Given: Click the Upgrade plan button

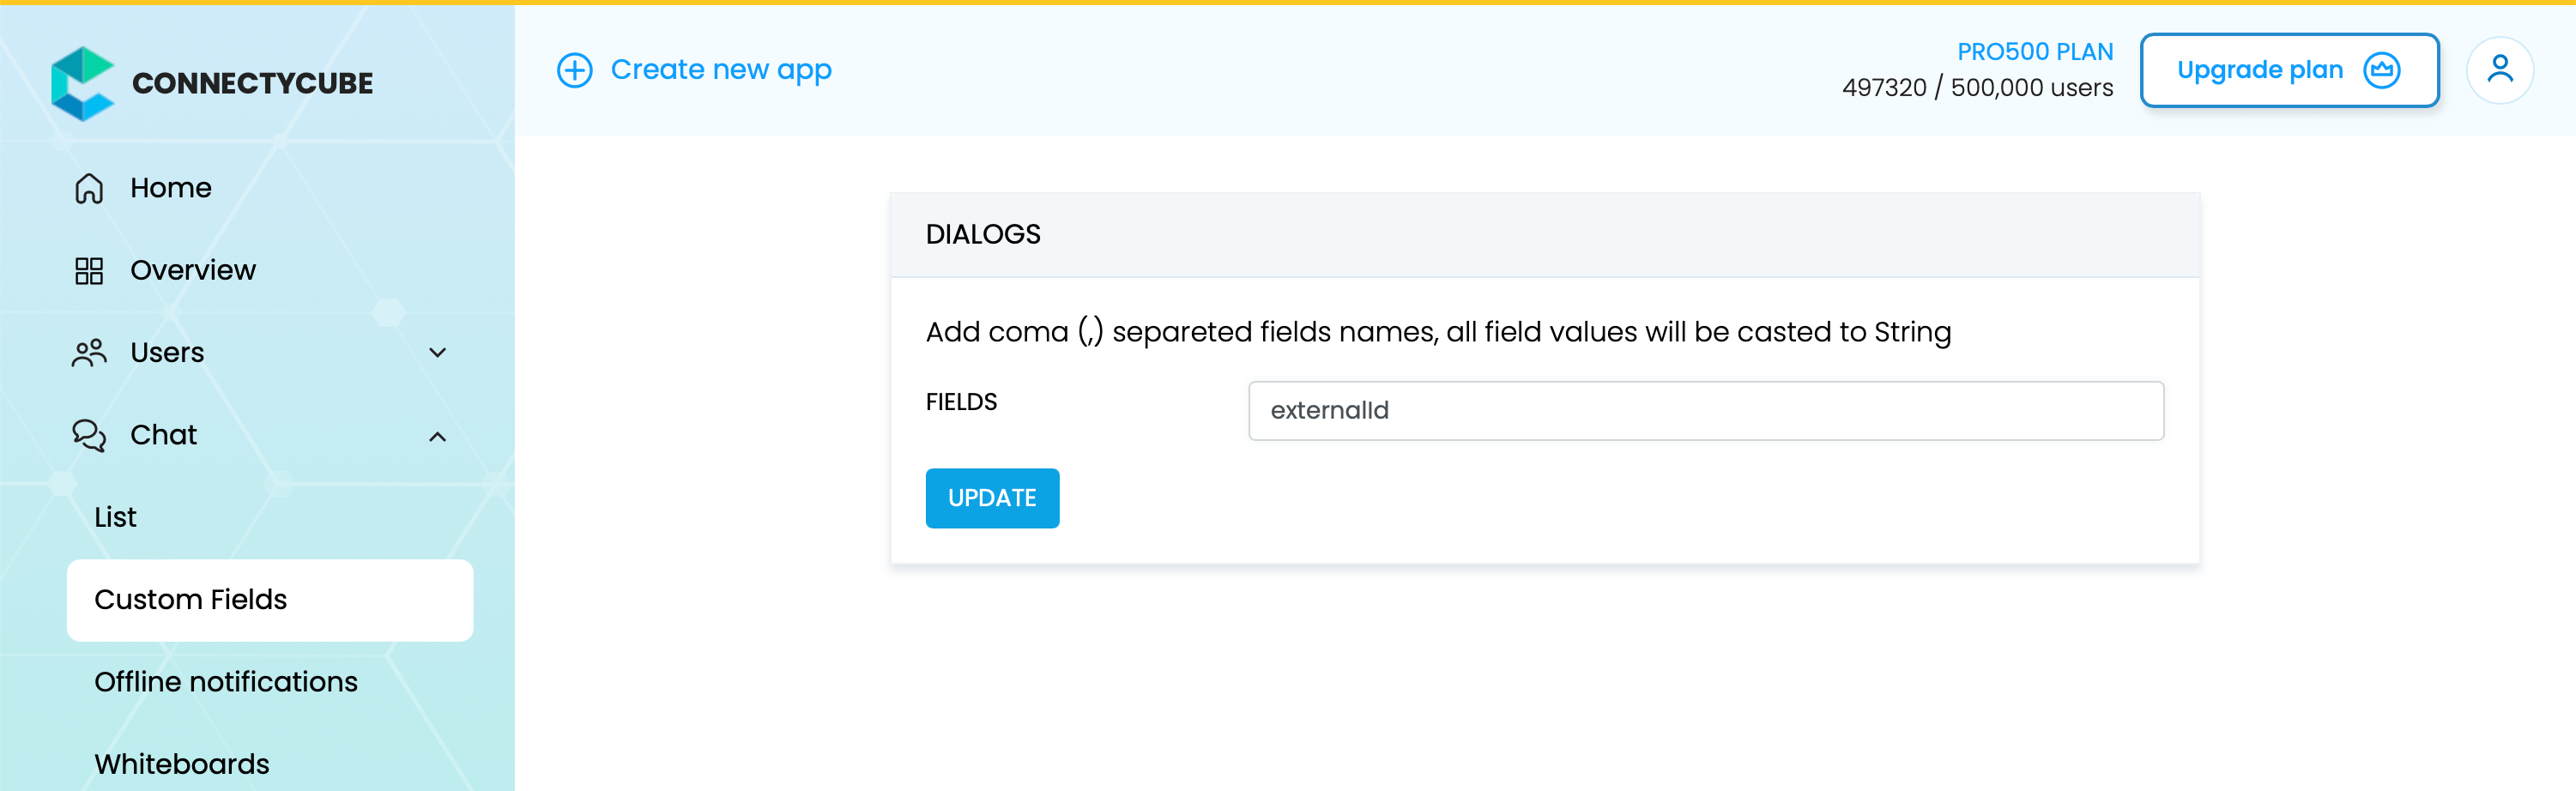Looking at the screenshot, I should 2290,70.
